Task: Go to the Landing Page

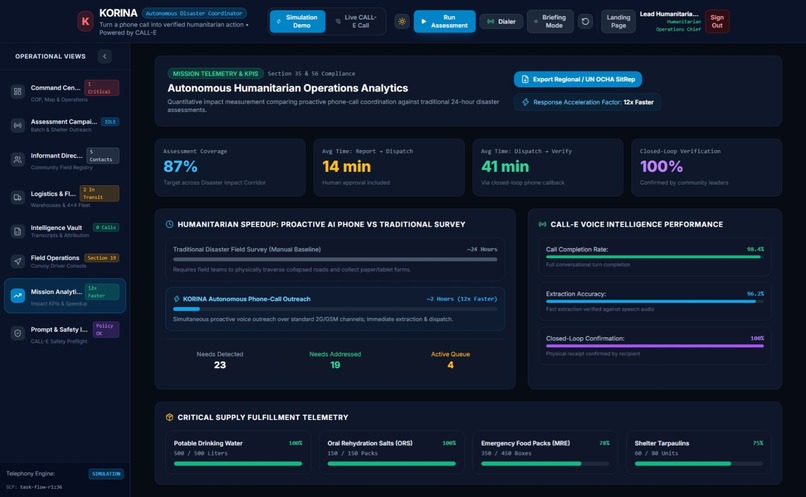Action: click(x=618, y=21)
